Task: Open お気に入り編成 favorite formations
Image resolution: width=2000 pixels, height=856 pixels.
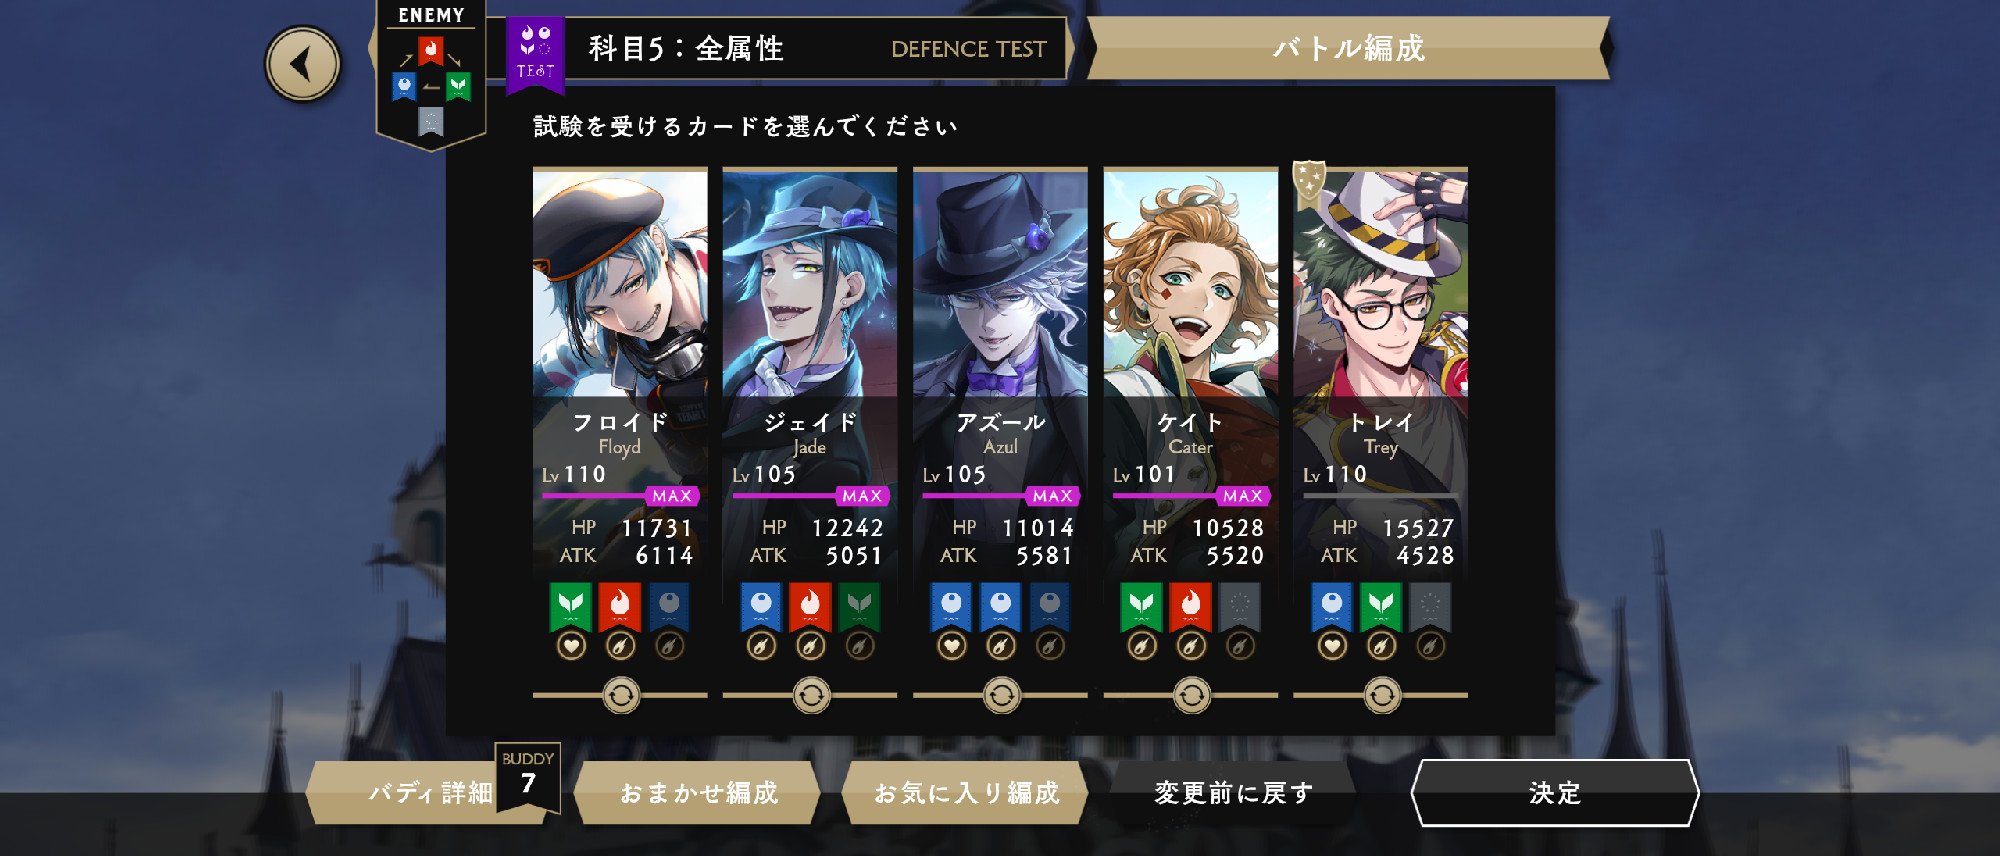Action: 966,793
